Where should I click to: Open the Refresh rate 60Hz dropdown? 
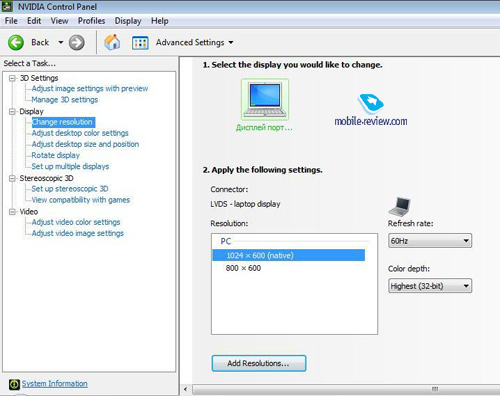point(430,241)
